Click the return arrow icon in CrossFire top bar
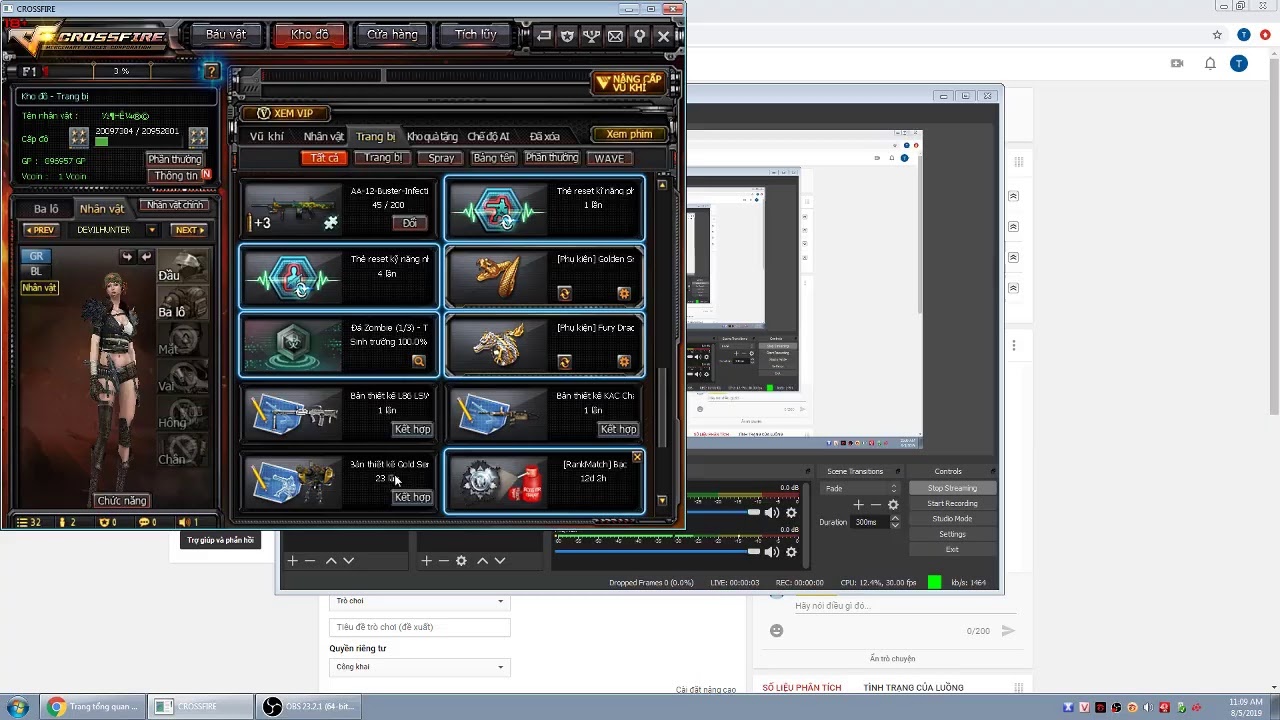The height and width of the screenshot is (720, 1280). pos(544,35)
